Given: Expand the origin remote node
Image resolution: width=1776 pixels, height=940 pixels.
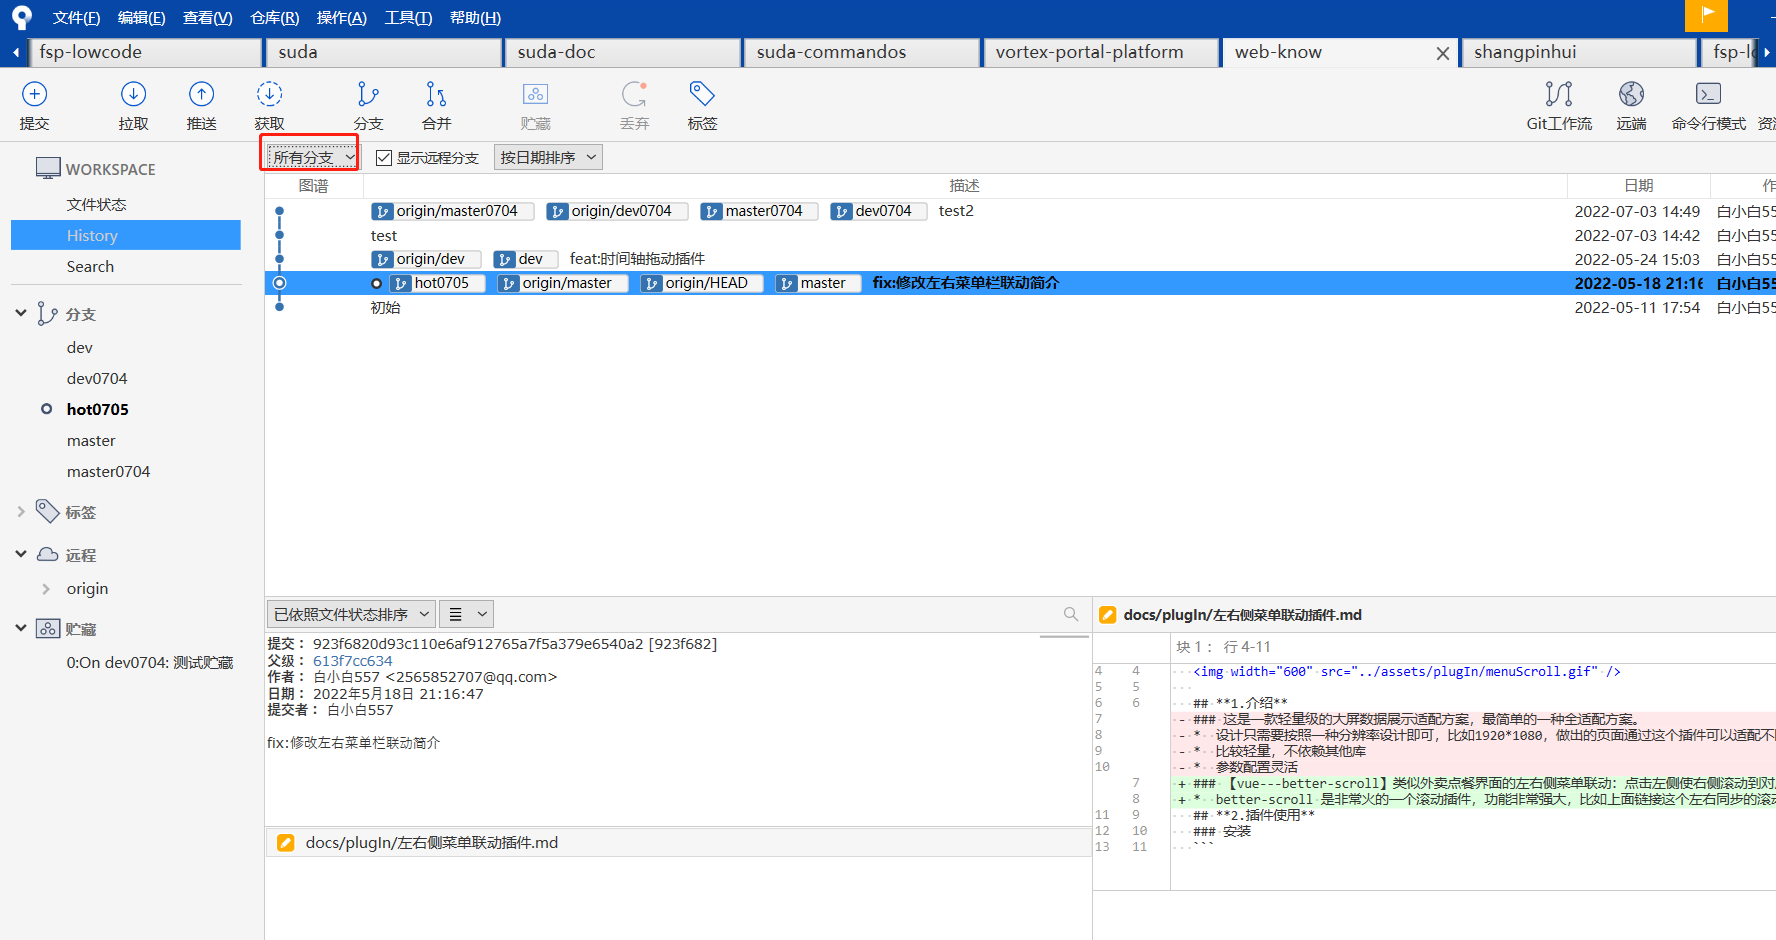Looking at the screenshot, I should pyautogui.click(x=46, y=588).
